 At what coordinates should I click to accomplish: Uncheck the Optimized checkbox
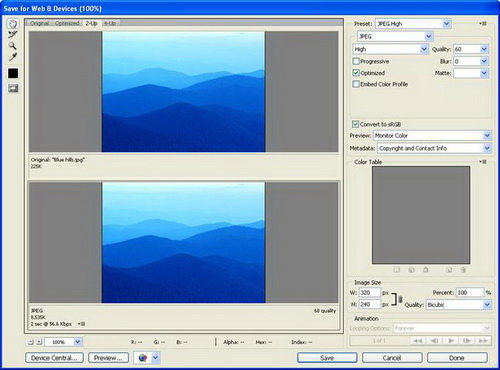[356, 72]
